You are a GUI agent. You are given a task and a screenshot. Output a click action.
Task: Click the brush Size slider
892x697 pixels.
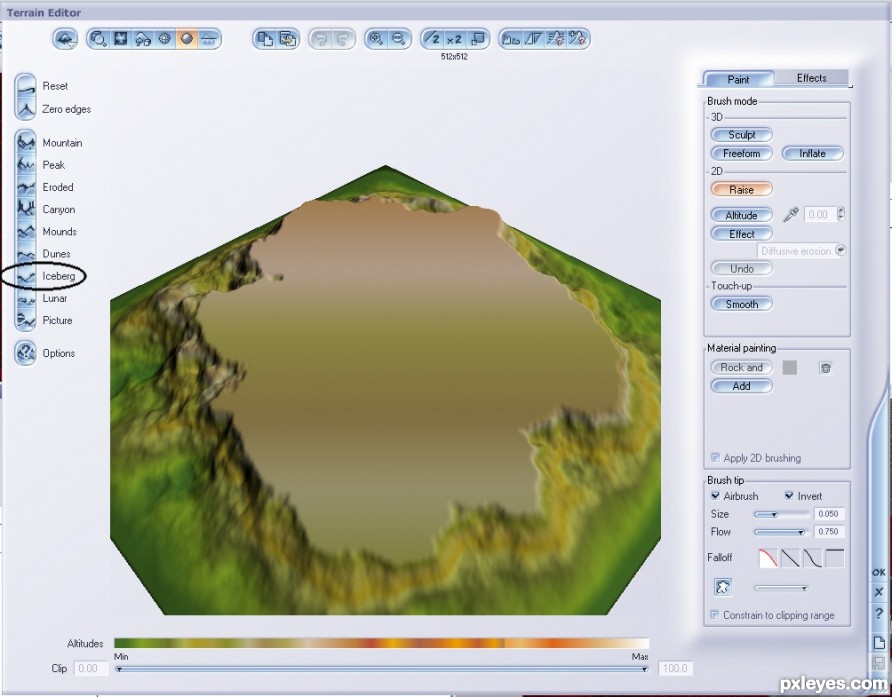click(x=782, y=514)
